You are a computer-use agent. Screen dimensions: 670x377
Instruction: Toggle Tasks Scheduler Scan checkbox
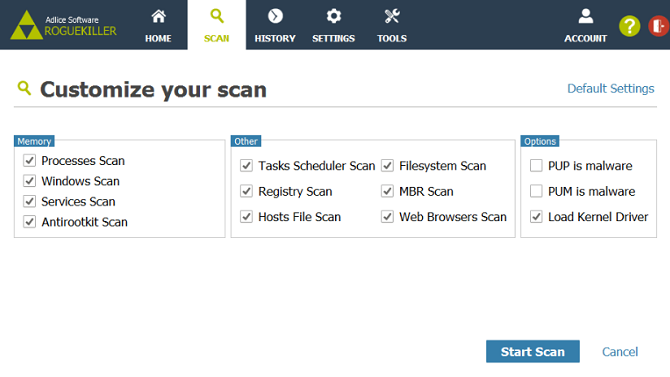pyautogui.click(x=247, y=166)
